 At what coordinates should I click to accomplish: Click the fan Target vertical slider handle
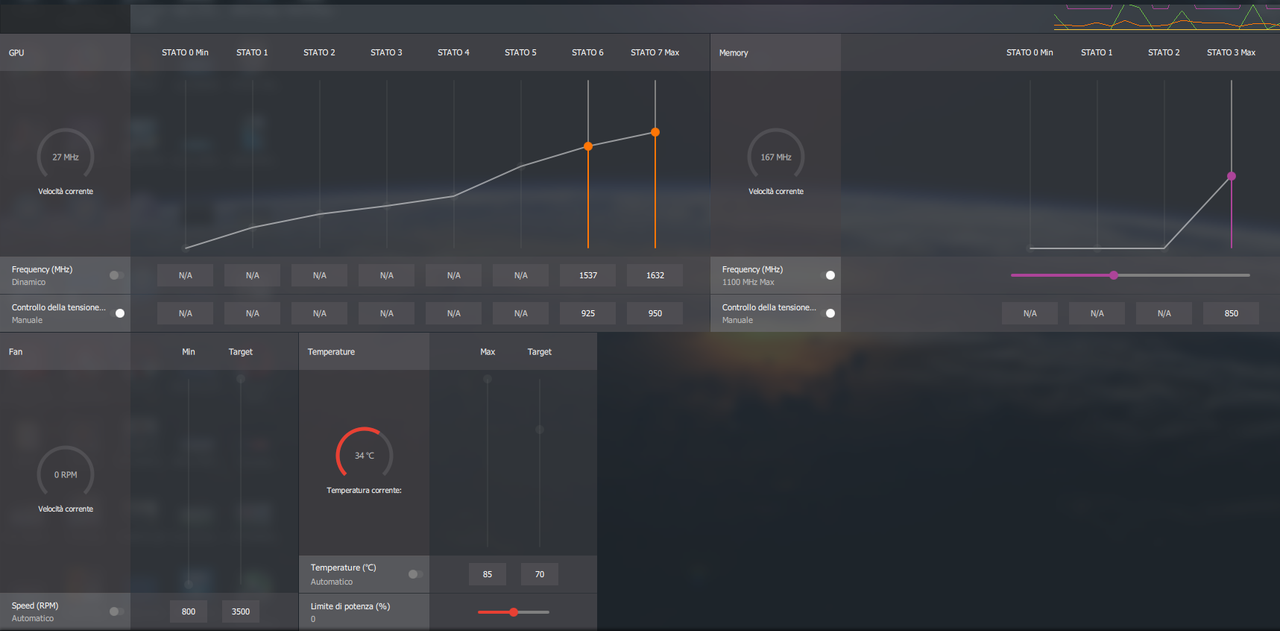point(241,379)
